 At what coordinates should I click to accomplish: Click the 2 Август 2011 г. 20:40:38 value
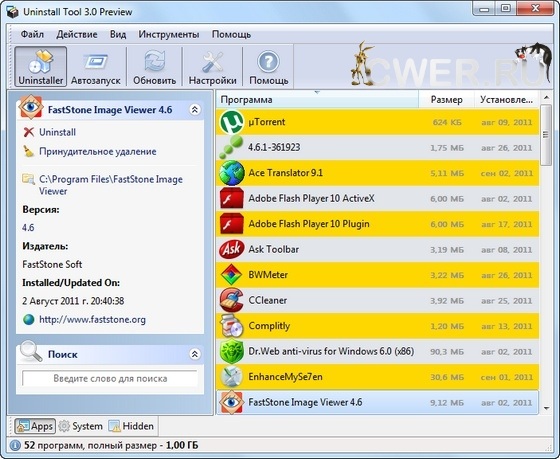point(73,301)
